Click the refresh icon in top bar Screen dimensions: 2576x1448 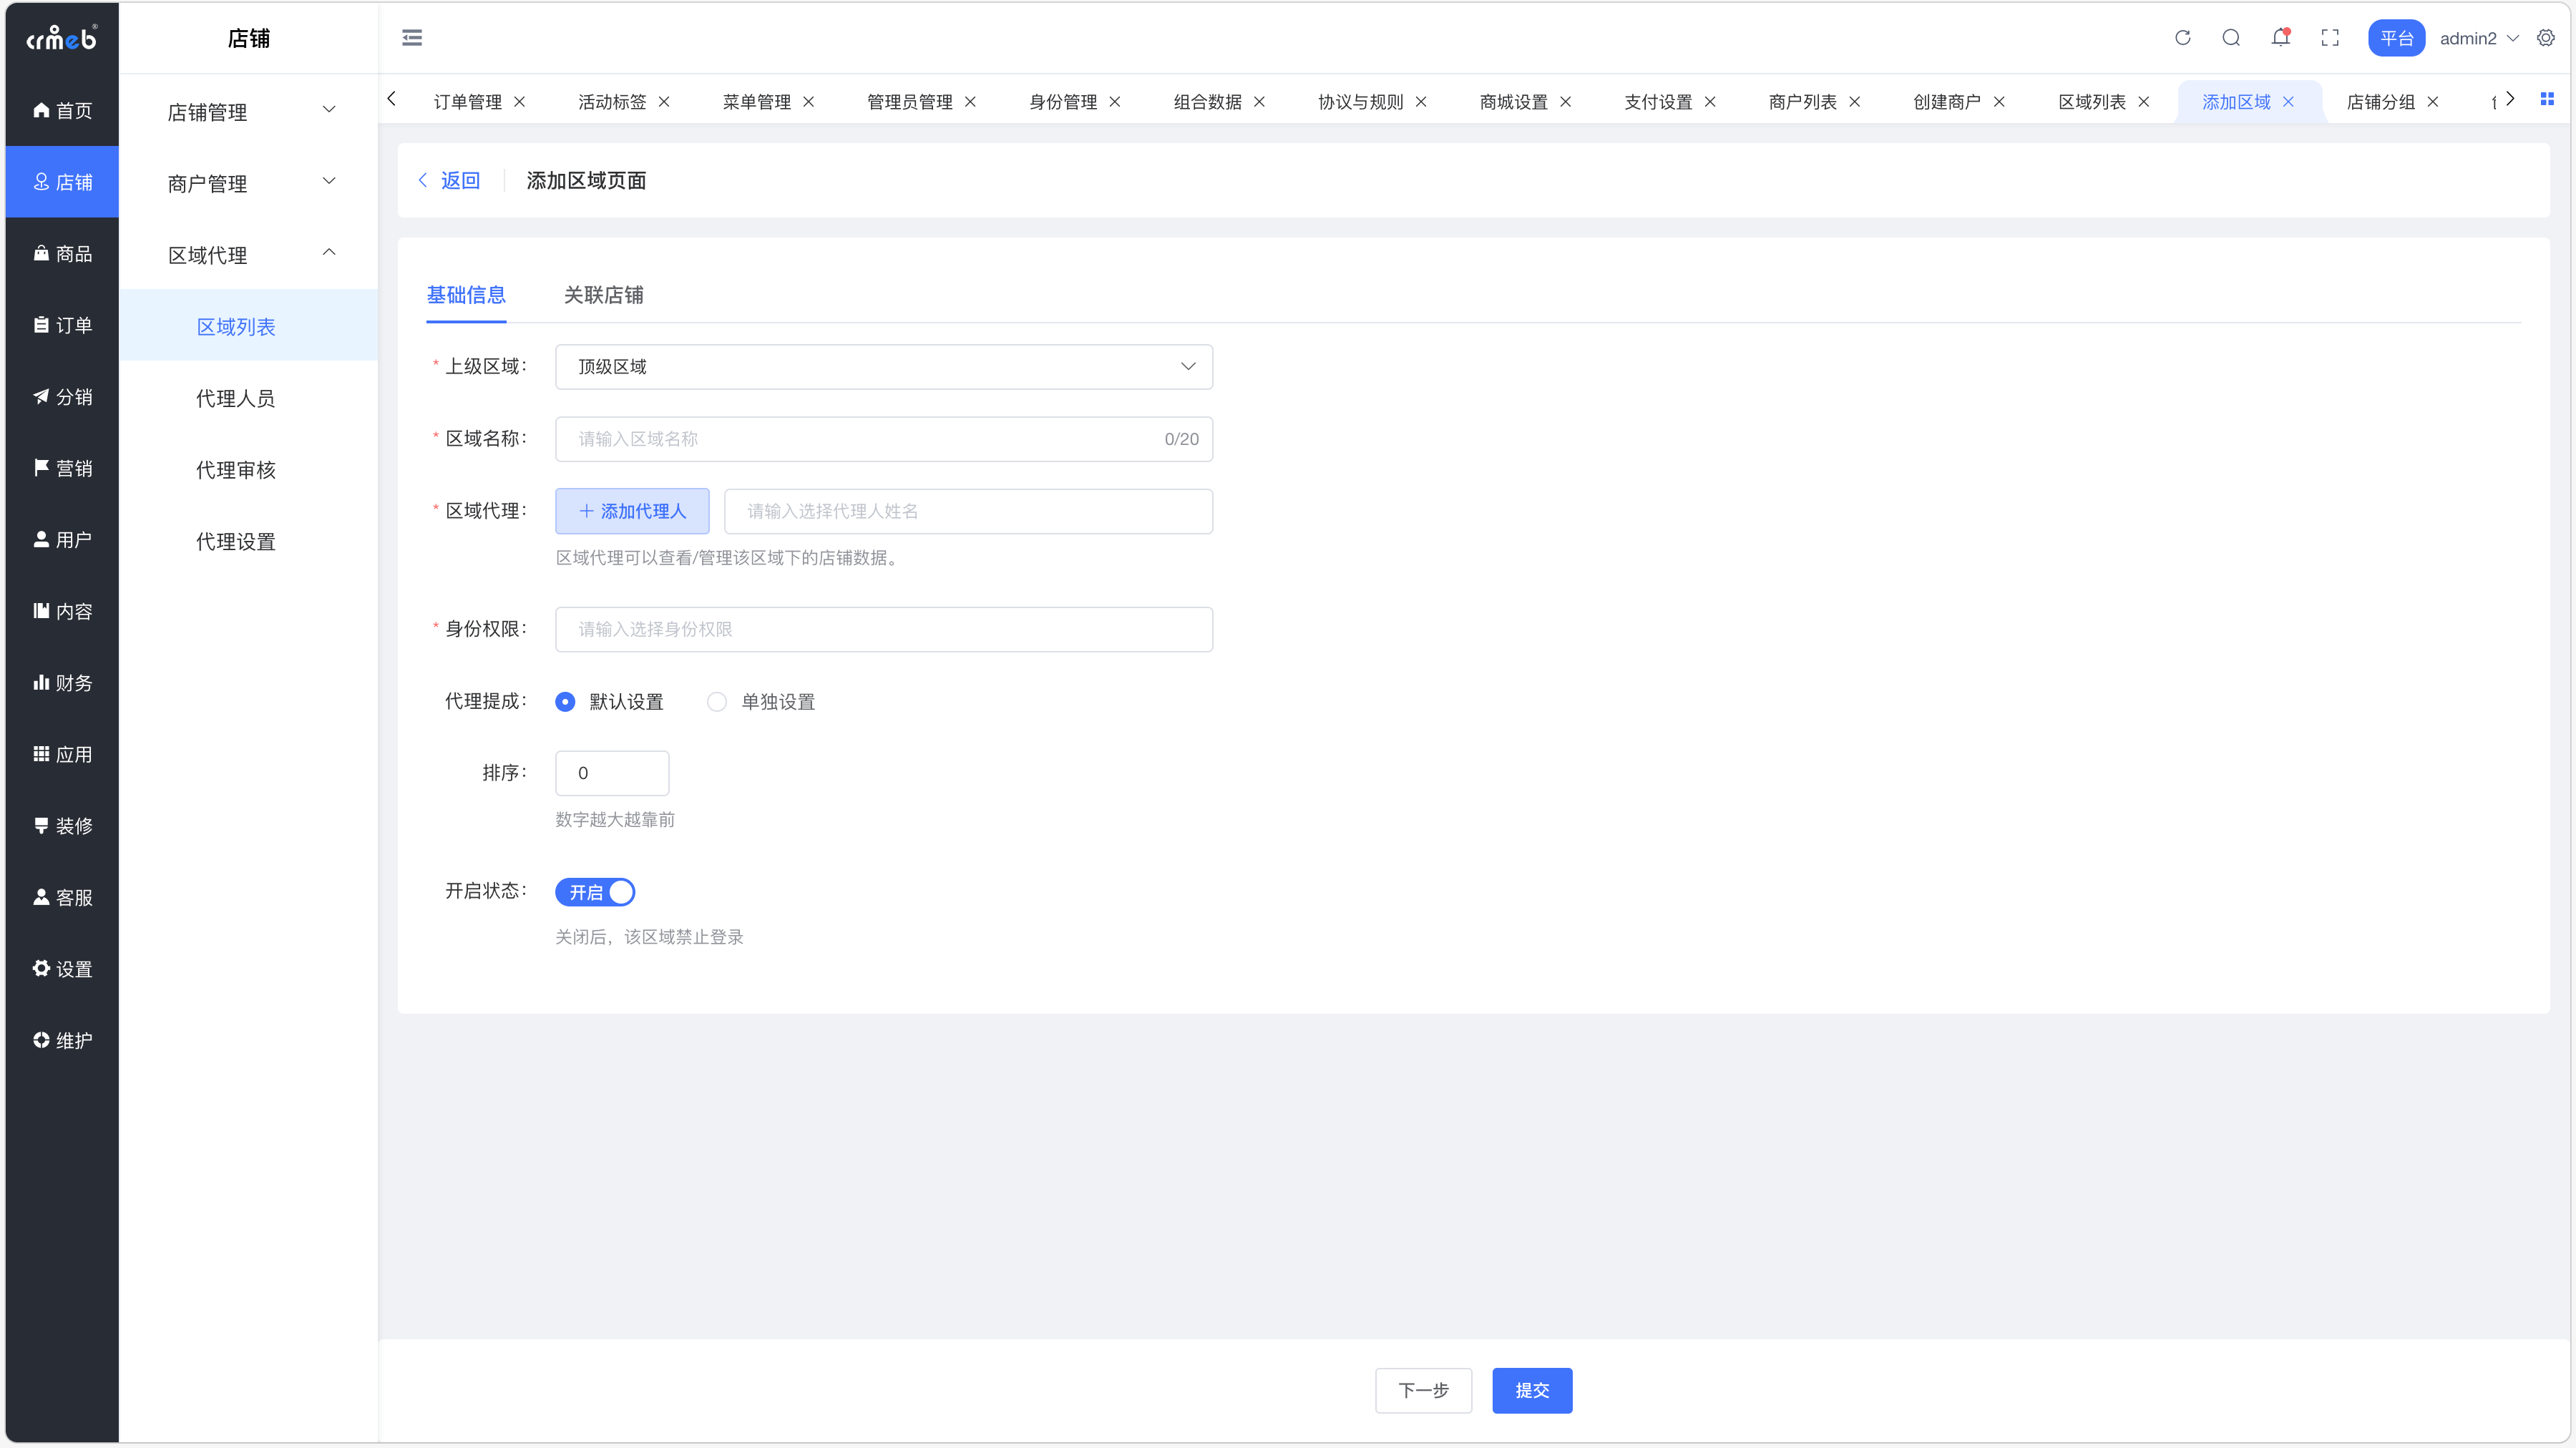(x=2182, y=38)
